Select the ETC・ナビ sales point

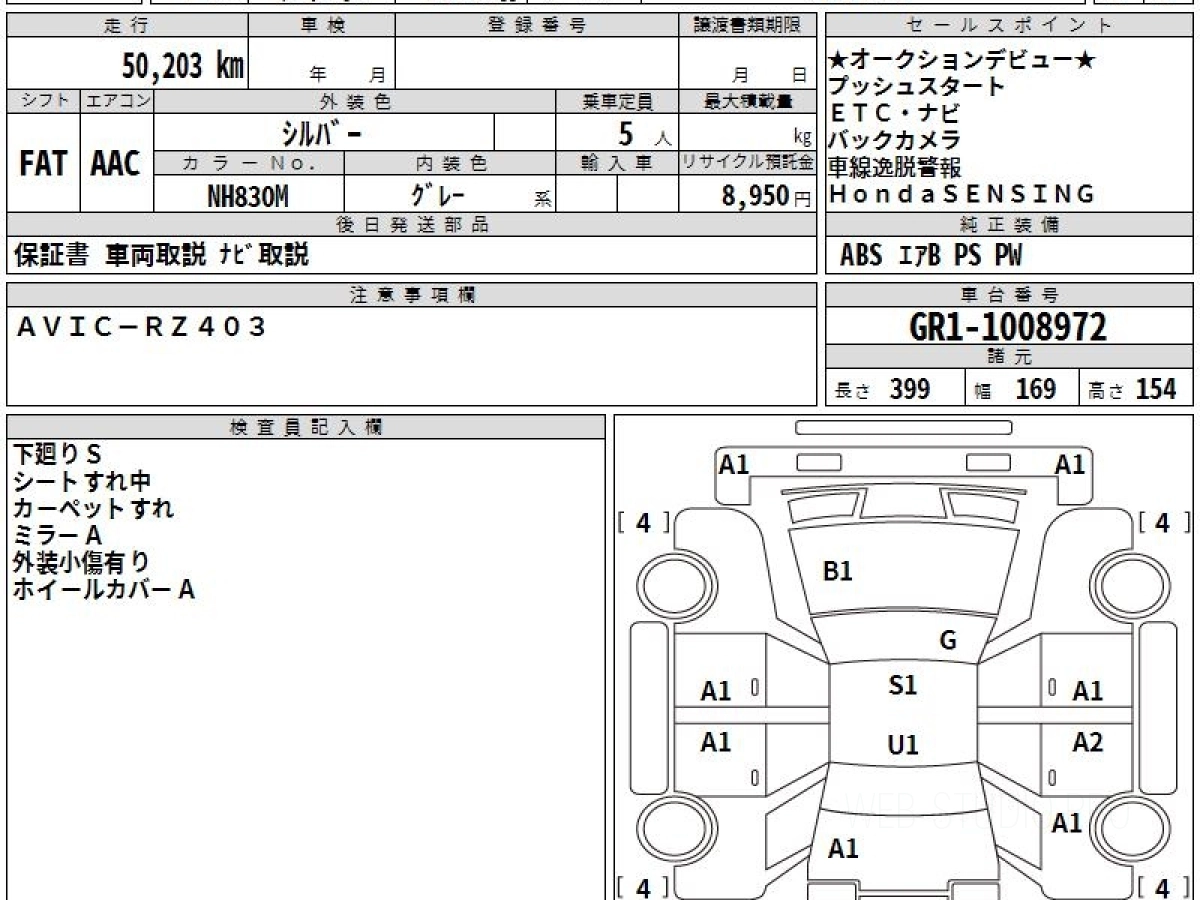tap(894, 113)
